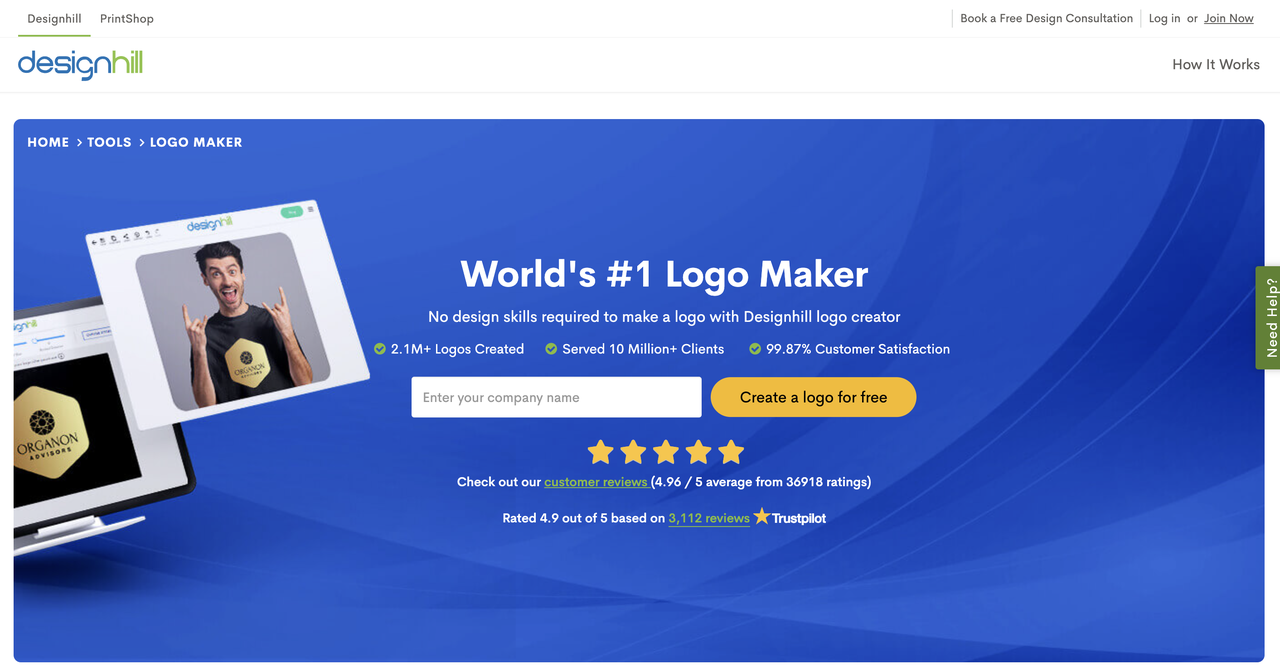Click the Designhill logo in header
The height and width of the screenshot is (670, 1280).
(80, 65)
